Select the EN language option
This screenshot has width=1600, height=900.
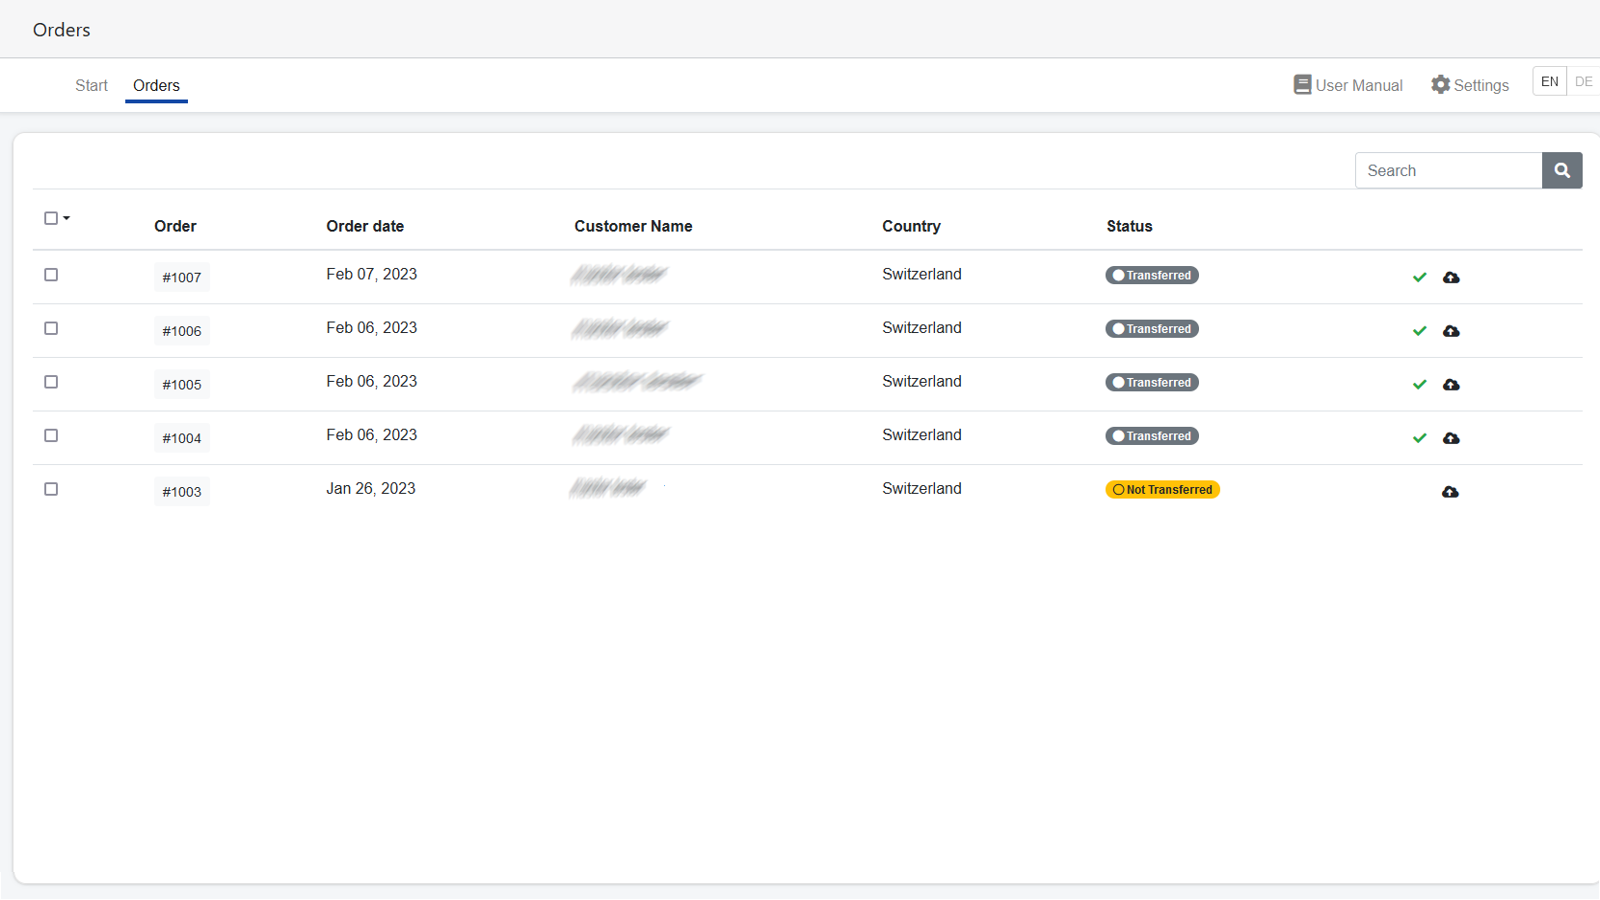point(1549,82)
